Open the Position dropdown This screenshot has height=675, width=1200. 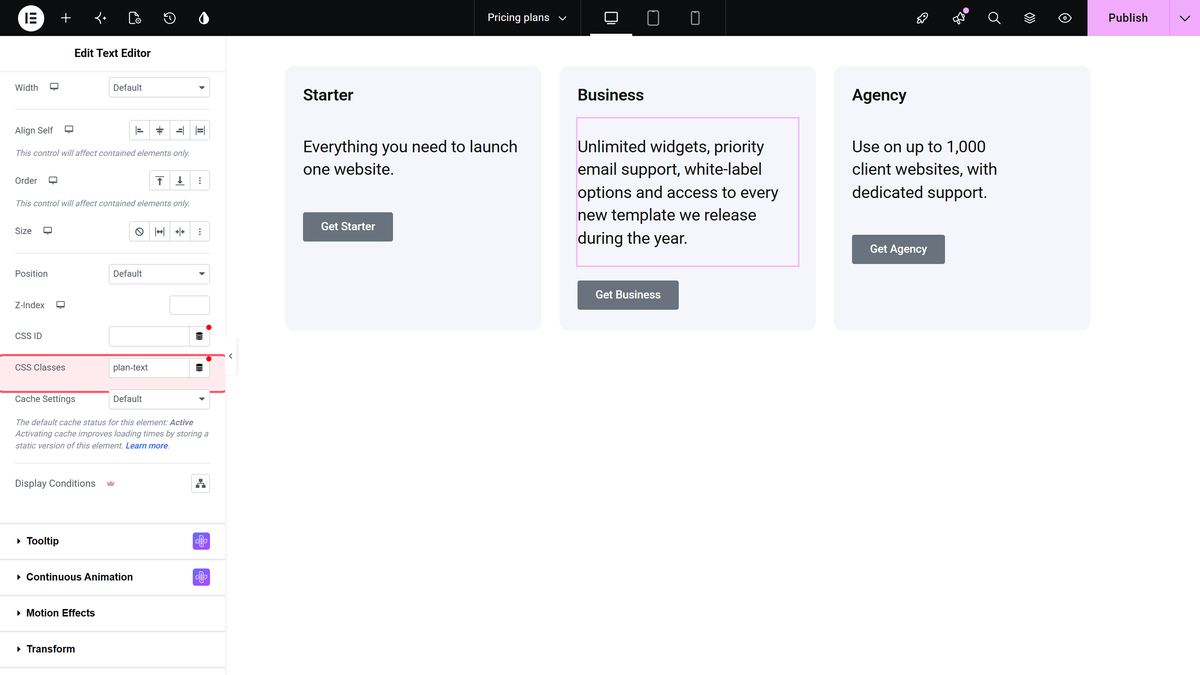tap(159, 274)
